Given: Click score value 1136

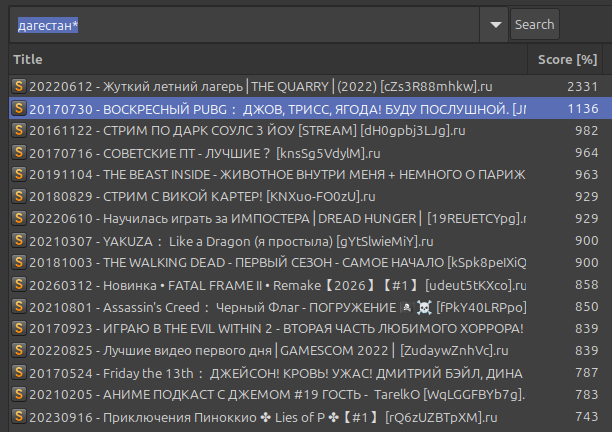Looking at the screenshot, I should (x=583, y=108).
